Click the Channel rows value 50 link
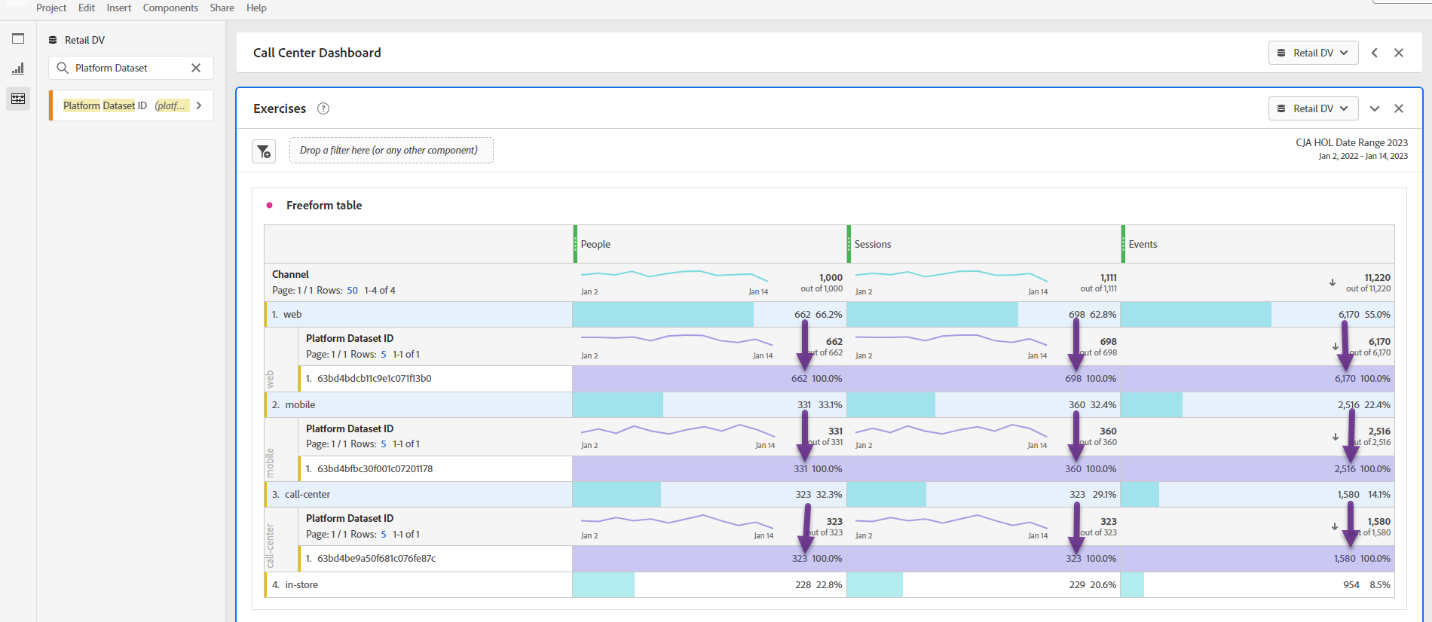1432x622 pixels. point(352,290)
